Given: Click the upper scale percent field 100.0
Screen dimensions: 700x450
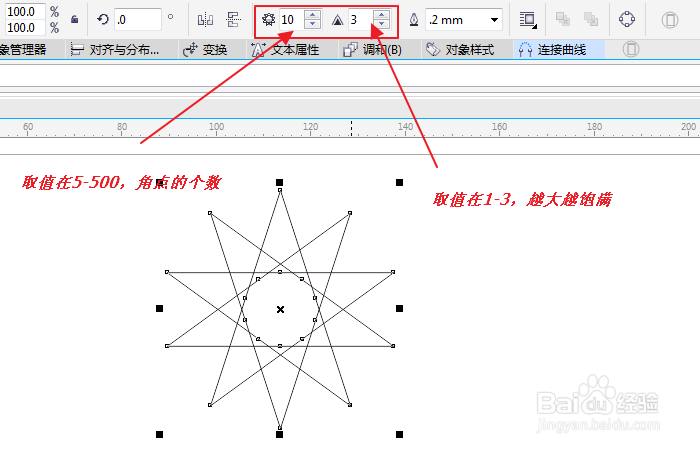Looking at the screenshot, I should point(25,12).
